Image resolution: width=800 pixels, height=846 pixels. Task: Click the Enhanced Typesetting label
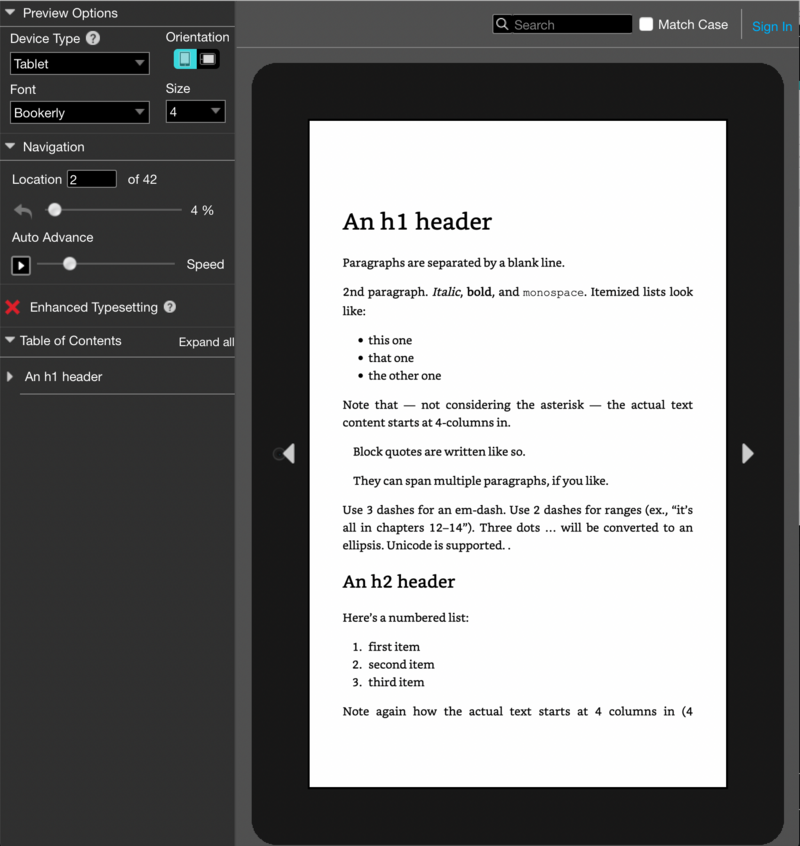pos(94,307)
